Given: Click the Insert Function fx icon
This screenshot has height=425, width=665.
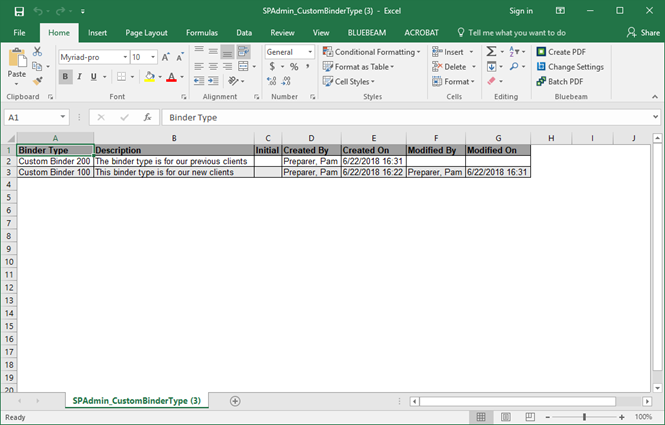Looking at the screenshot, I should point(147,117).
